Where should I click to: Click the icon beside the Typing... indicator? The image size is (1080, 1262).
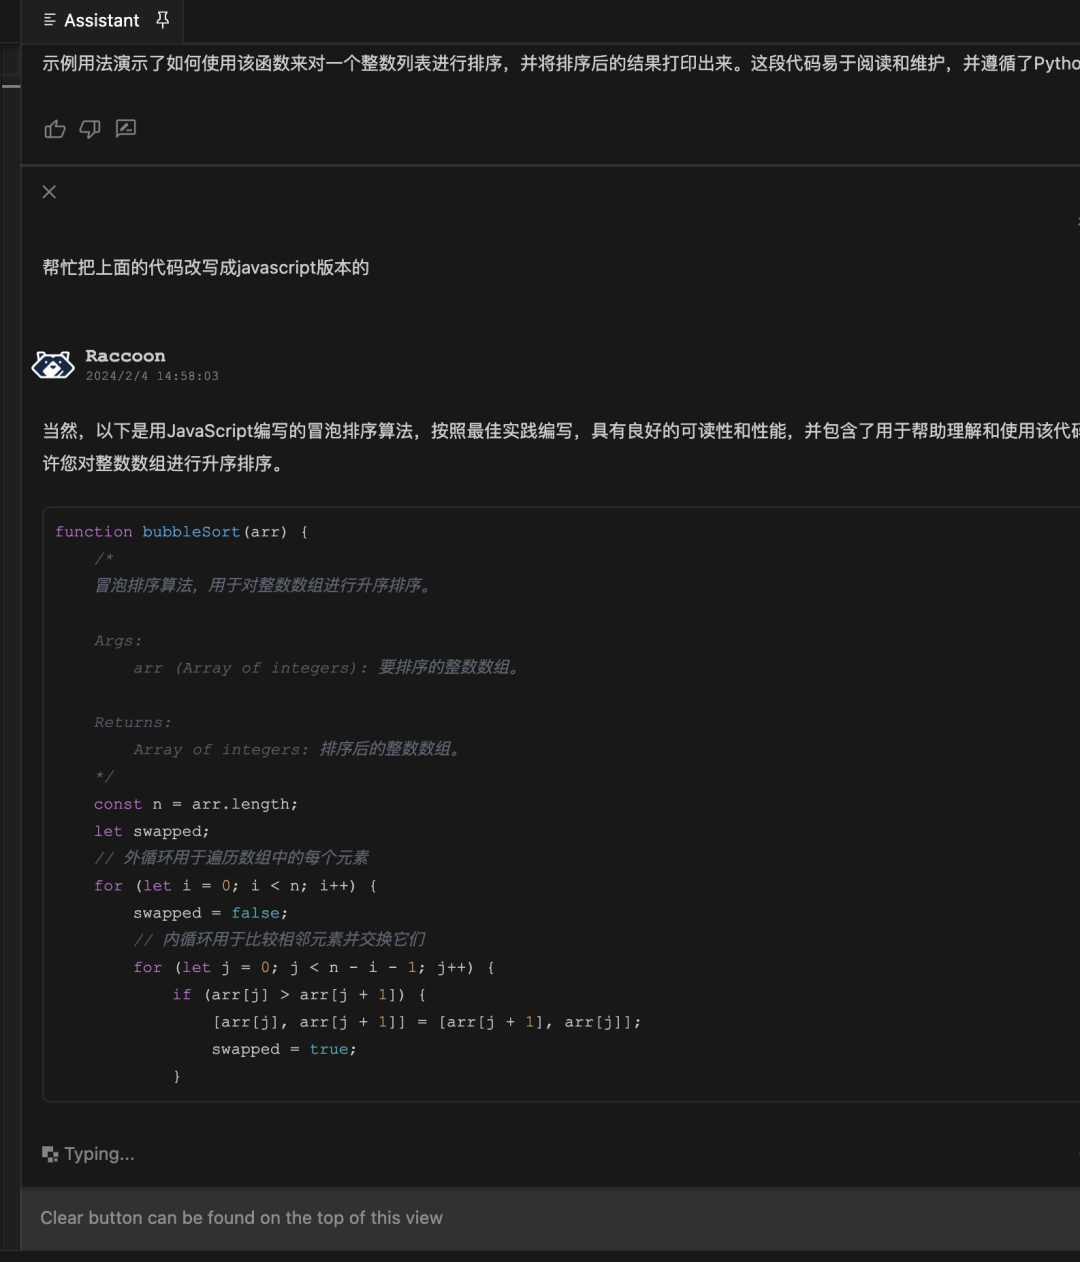tap(50, 1154)
